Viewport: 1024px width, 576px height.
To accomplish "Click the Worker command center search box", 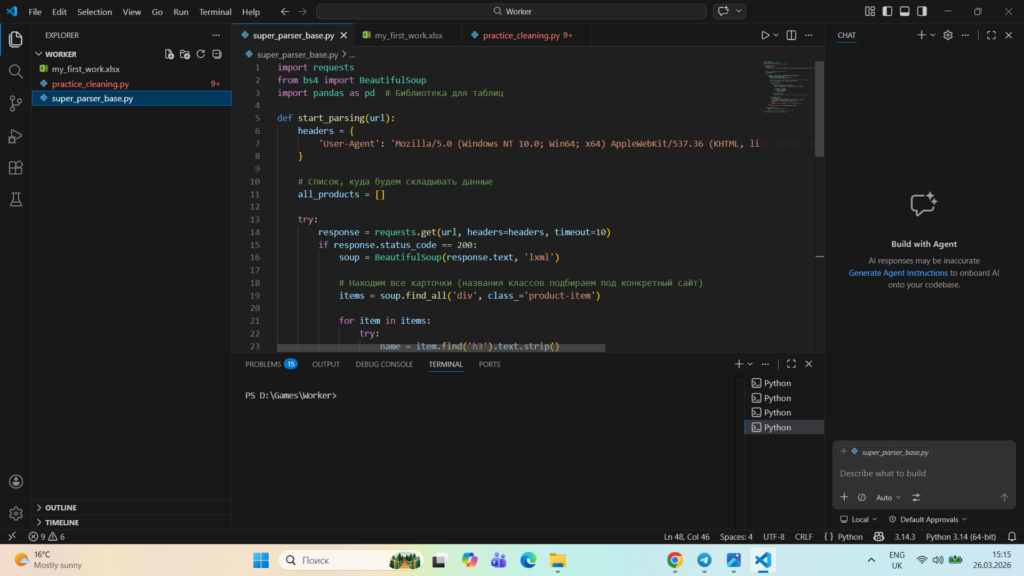I will (511, 11).
